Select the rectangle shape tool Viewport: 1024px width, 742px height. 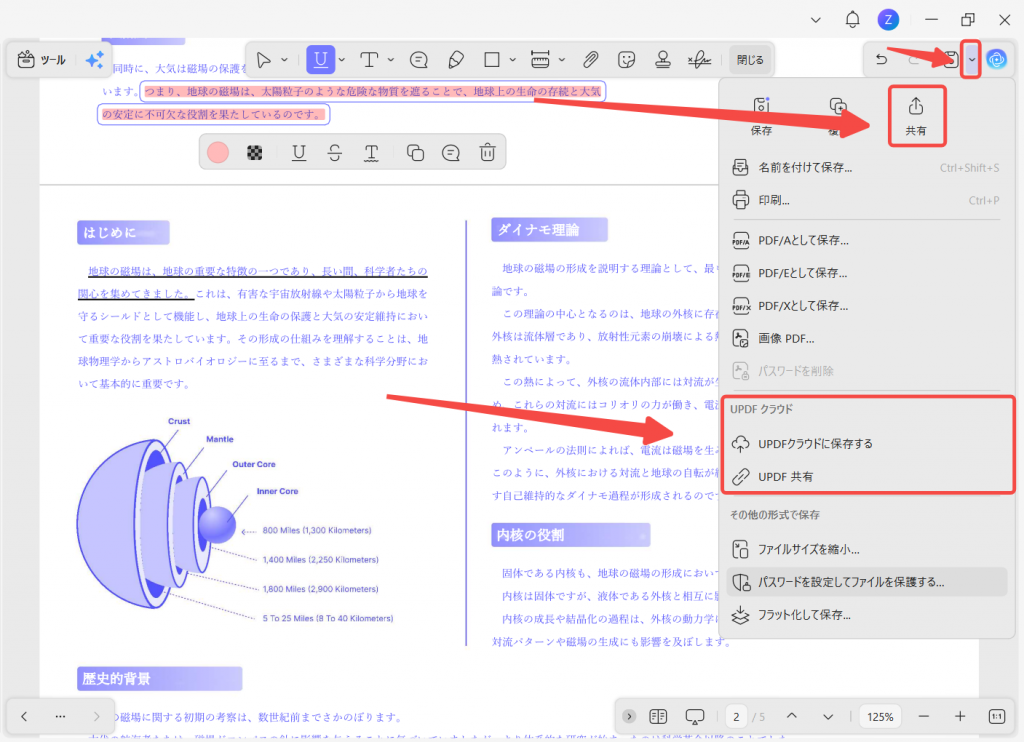tap(492, 60)
